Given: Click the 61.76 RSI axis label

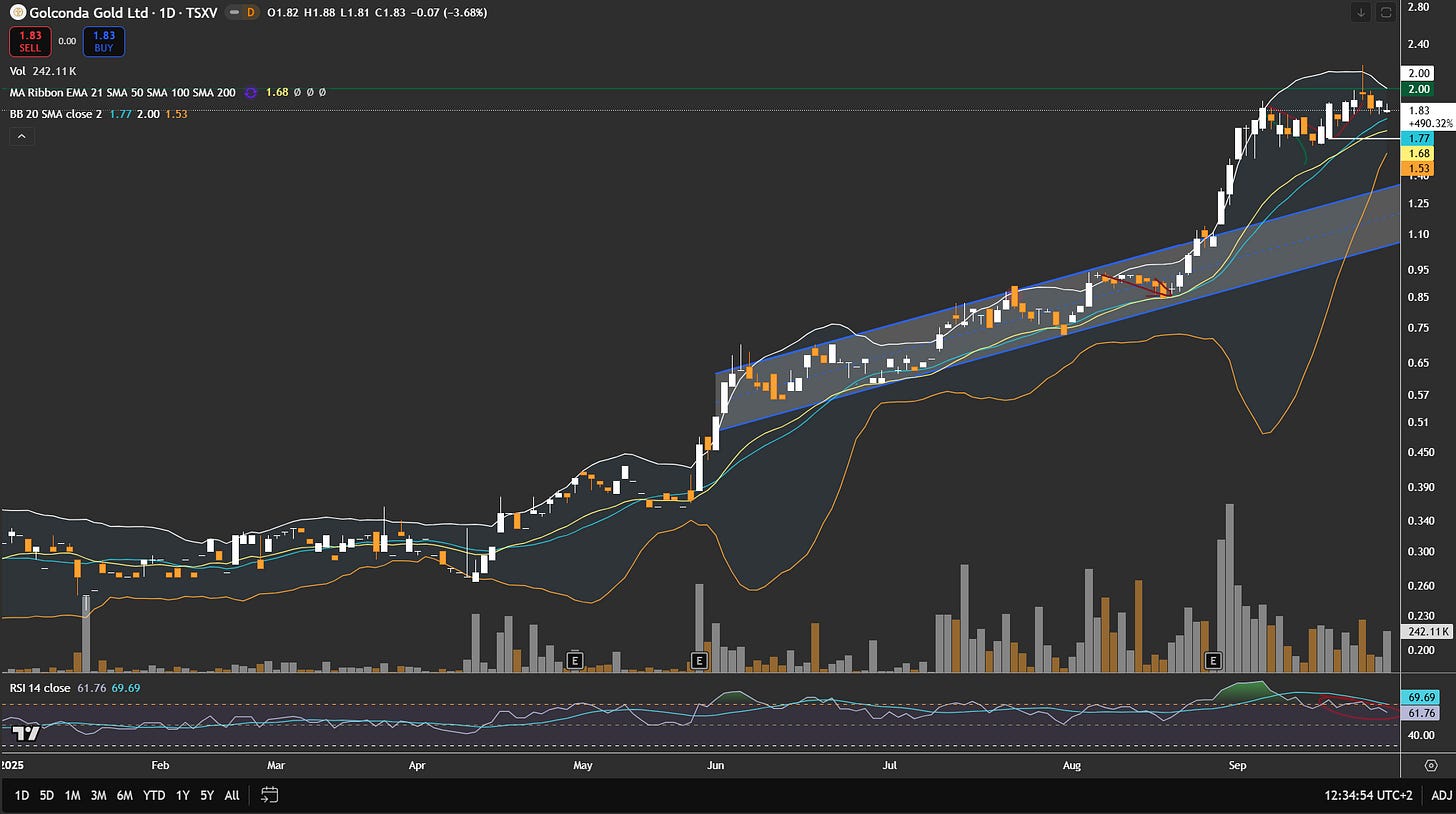Looking at the screenshot, I should tap(1422, 712).
